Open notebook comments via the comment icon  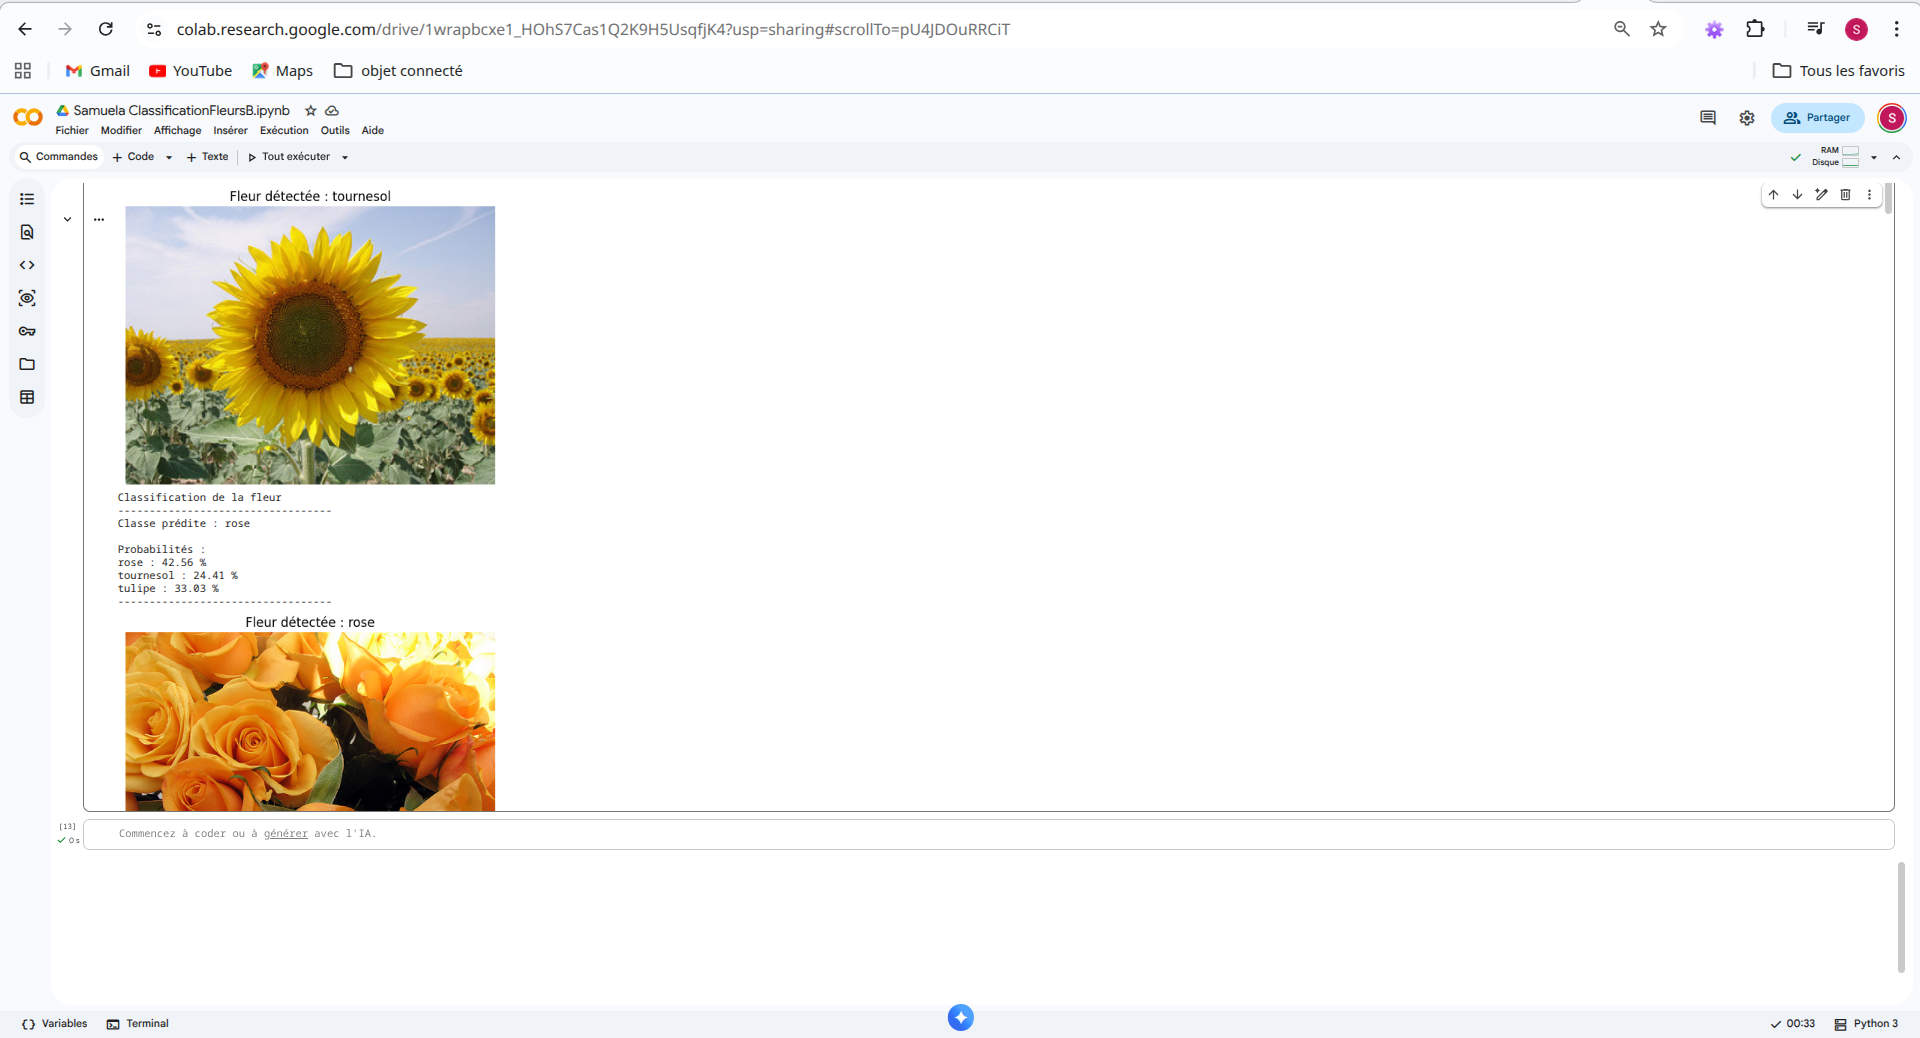coord(1708,117)
